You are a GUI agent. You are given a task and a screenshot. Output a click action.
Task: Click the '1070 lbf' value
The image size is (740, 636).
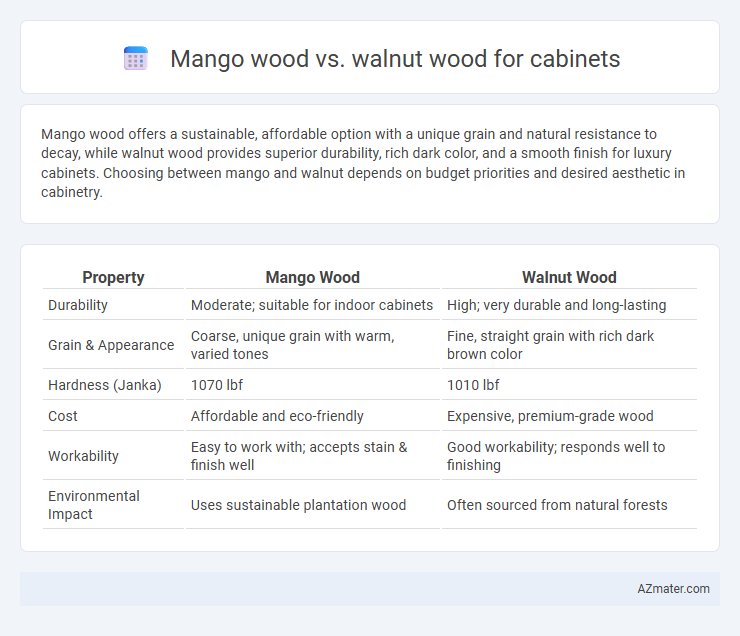[217, 385]
